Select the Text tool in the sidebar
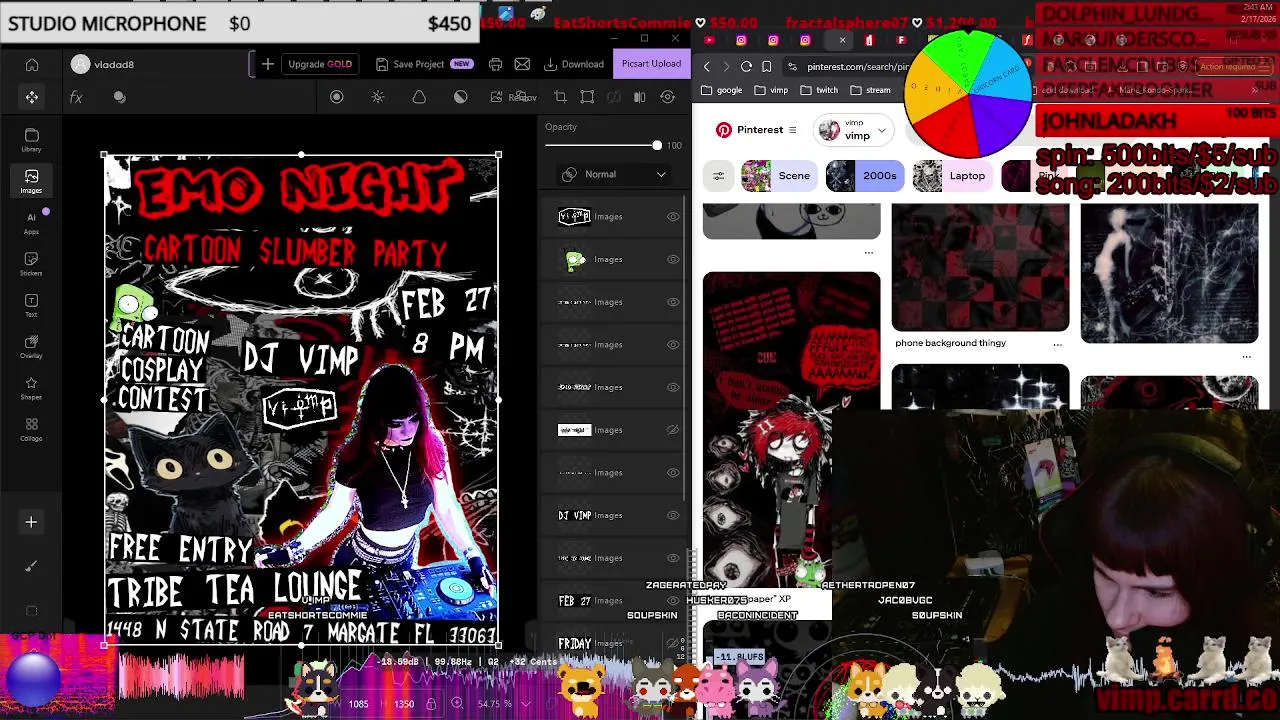 point(31,305)
